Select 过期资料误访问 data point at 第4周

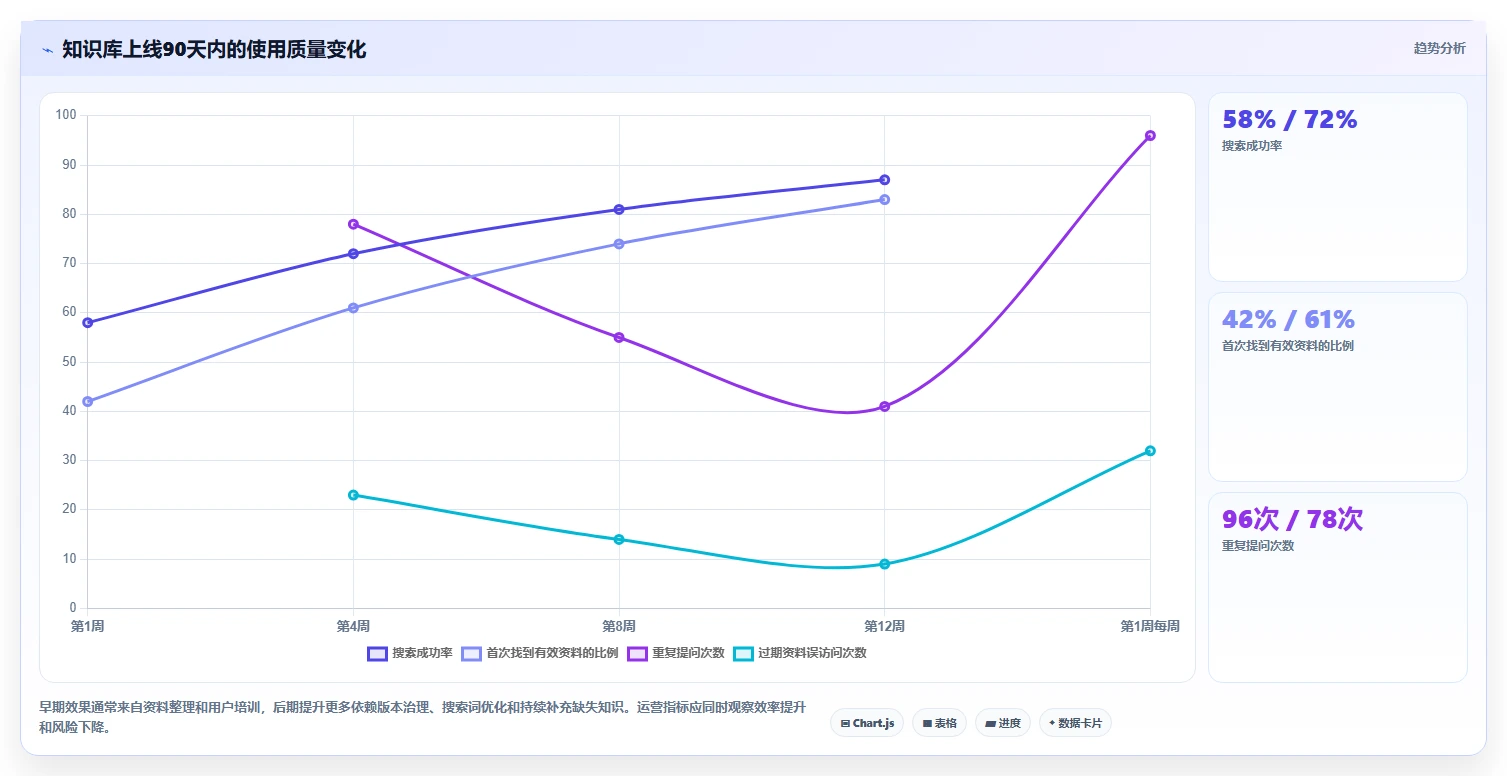353,495
